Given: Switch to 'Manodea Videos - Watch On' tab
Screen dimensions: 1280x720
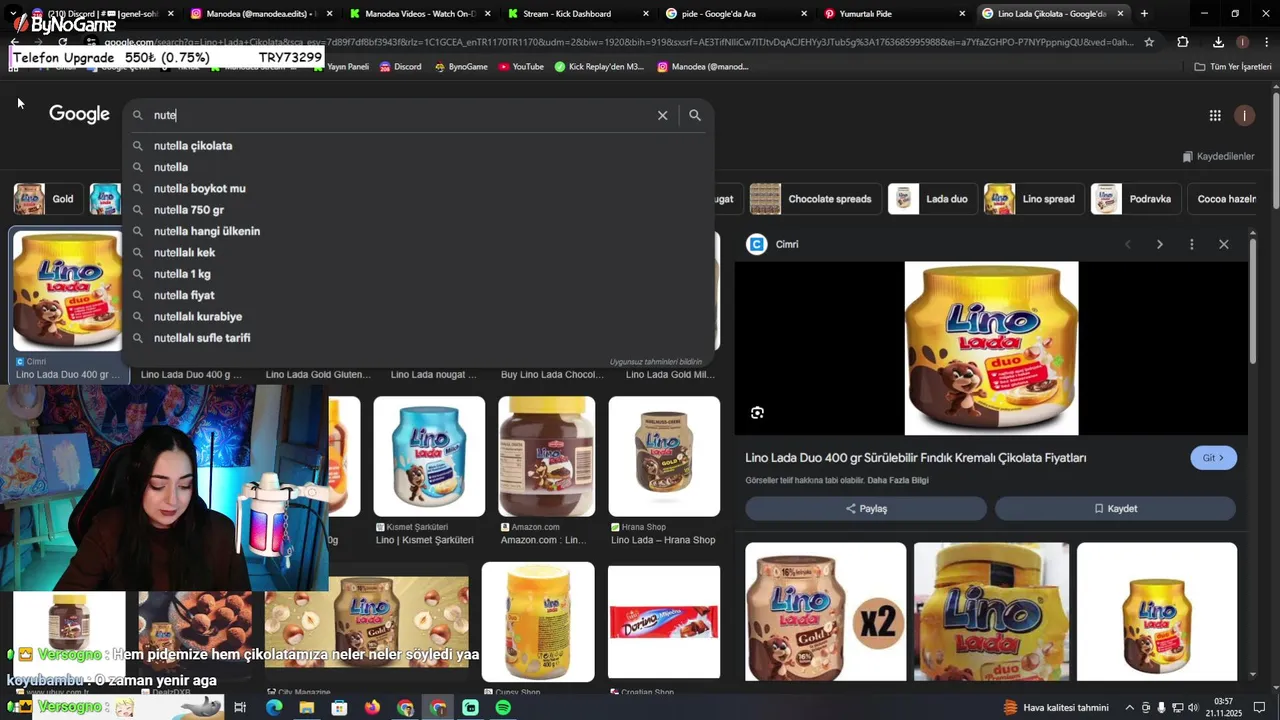Looking at the screenshot, I should (419, 14).
